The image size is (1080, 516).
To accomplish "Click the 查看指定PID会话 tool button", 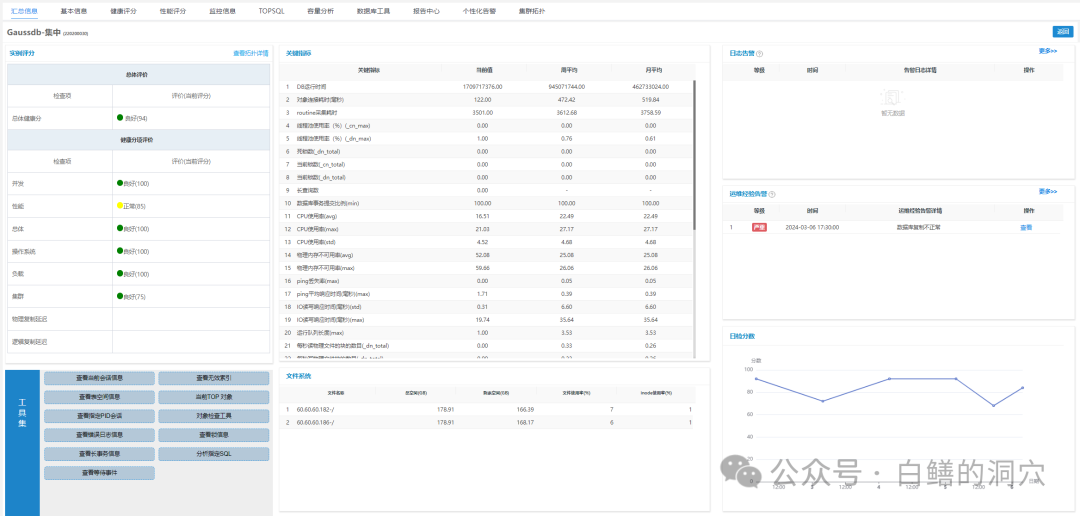I will point(99,416).
